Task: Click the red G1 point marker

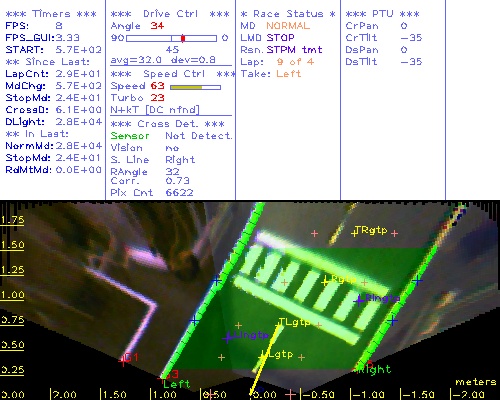Action: (x=123, y=360)
